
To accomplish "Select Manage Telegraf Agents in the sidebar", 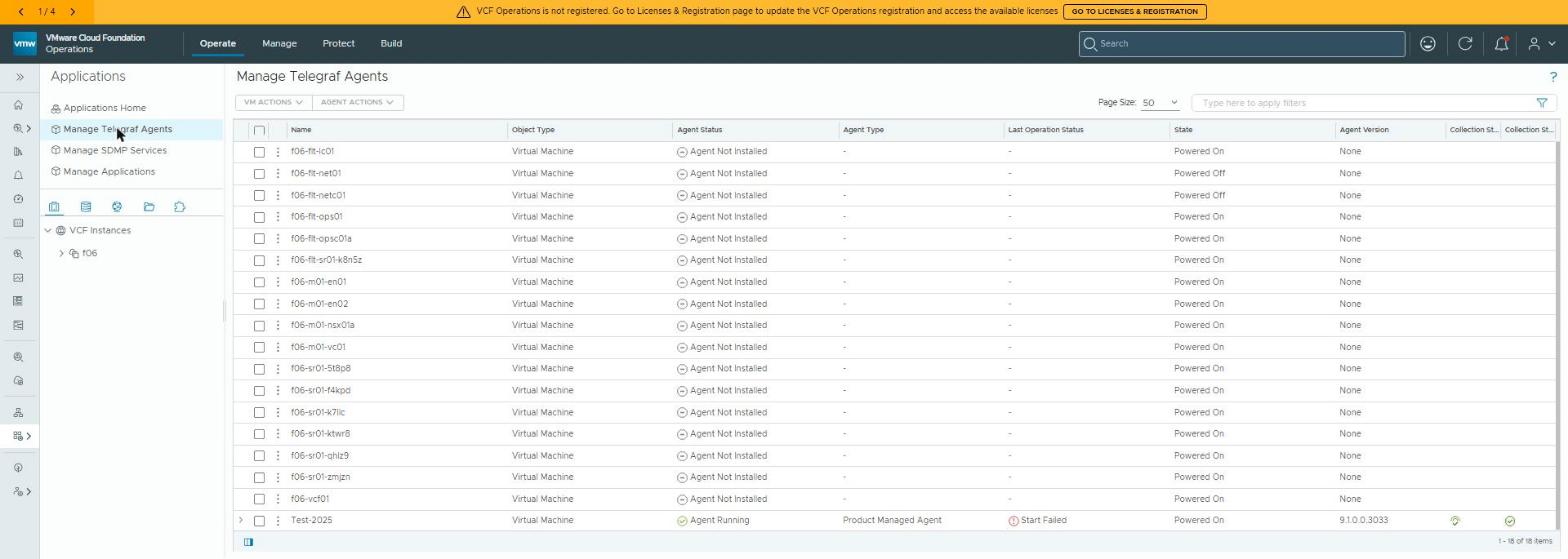I will pyautogui.click(x=117, y=129).
